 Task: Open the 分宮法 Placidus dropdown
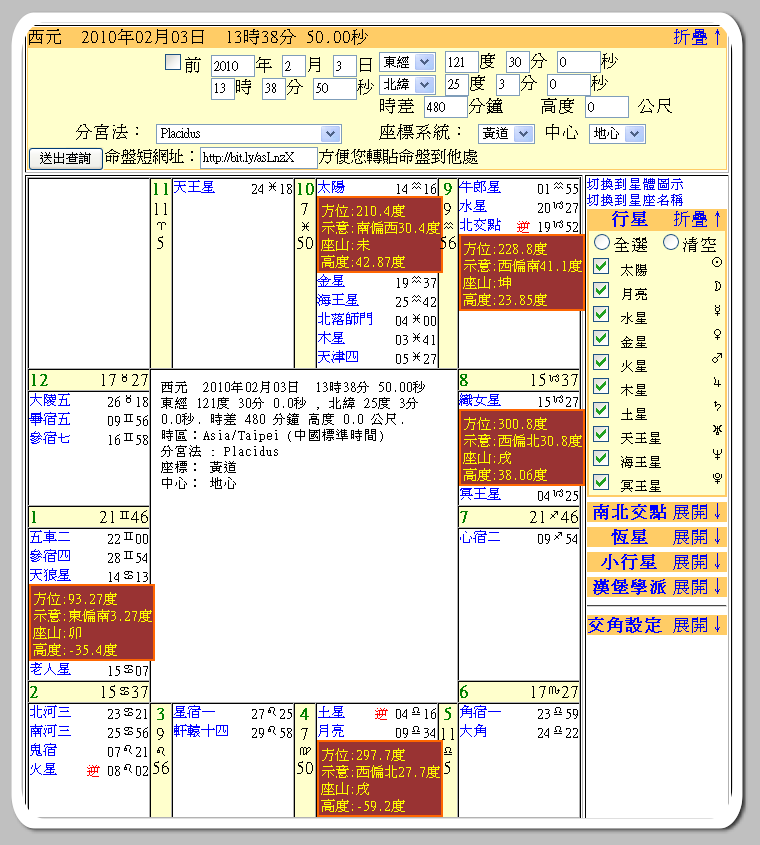pos(249,133)
